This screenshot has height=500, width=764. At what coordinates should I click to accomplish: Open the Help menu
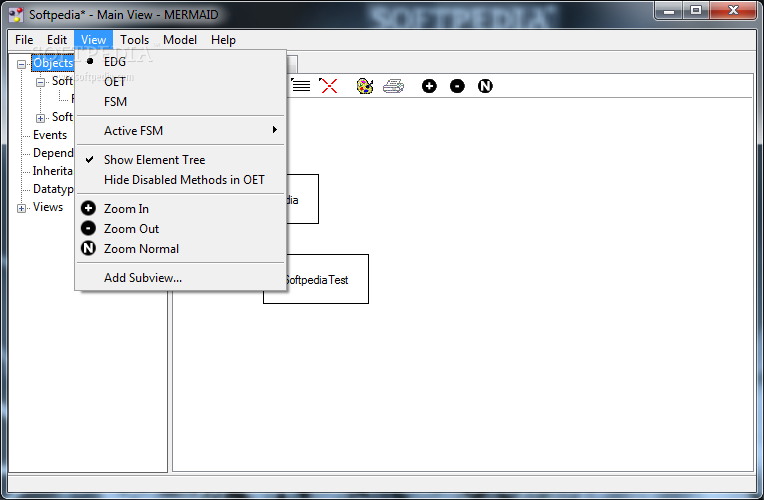click(x=223, y=40)
